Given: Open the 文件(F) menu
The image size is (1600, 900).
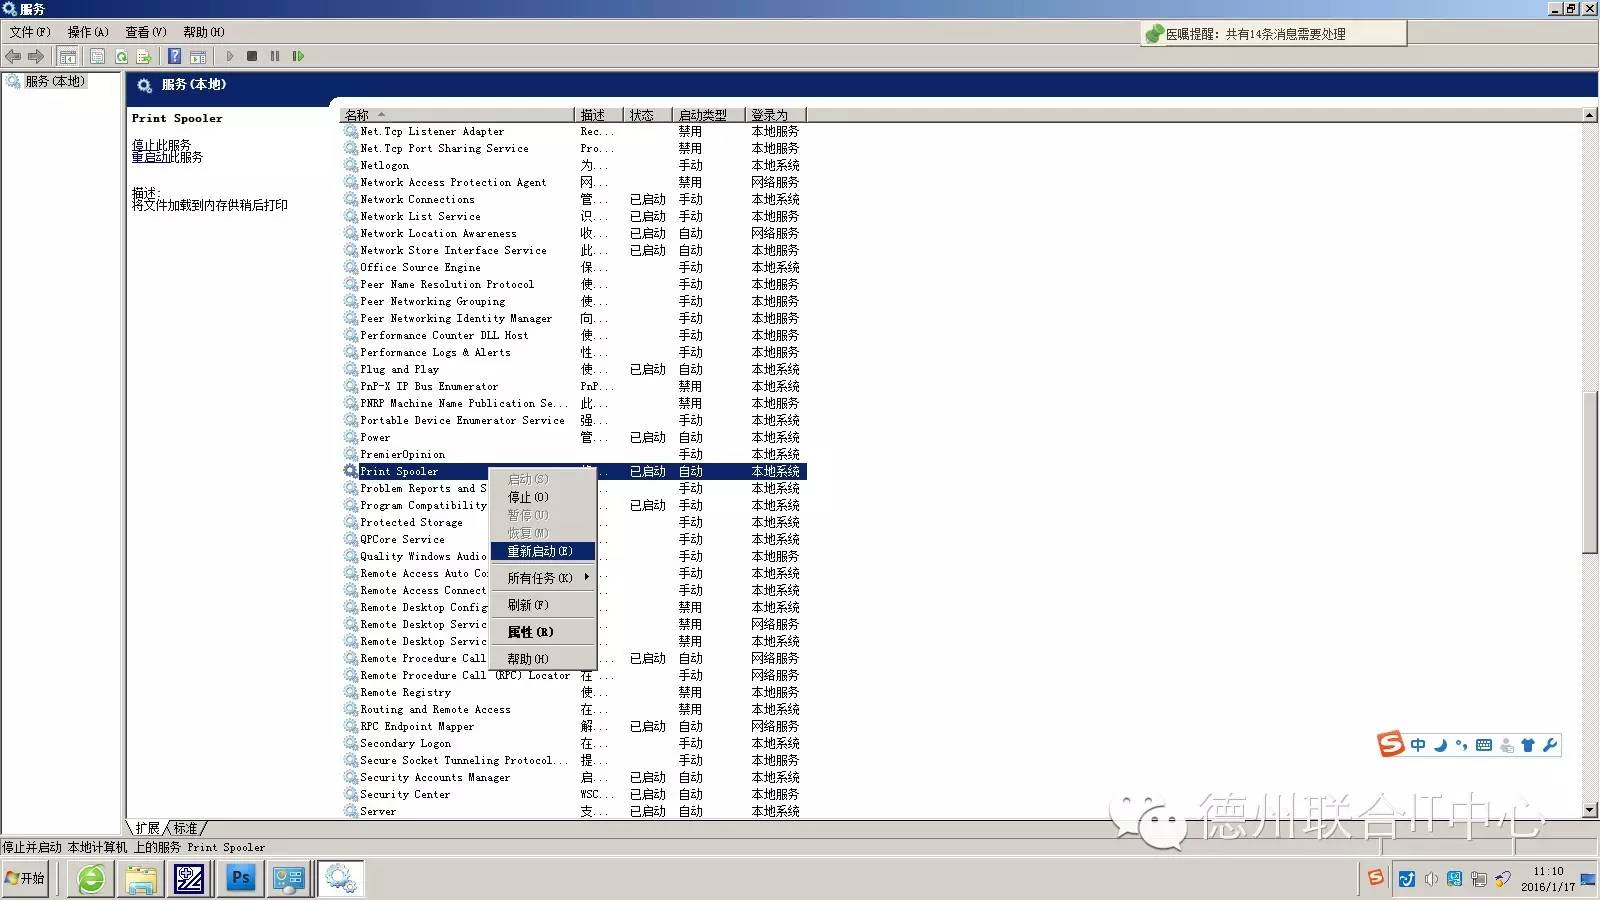Looking at the screenshot, I should coord(30,32).
